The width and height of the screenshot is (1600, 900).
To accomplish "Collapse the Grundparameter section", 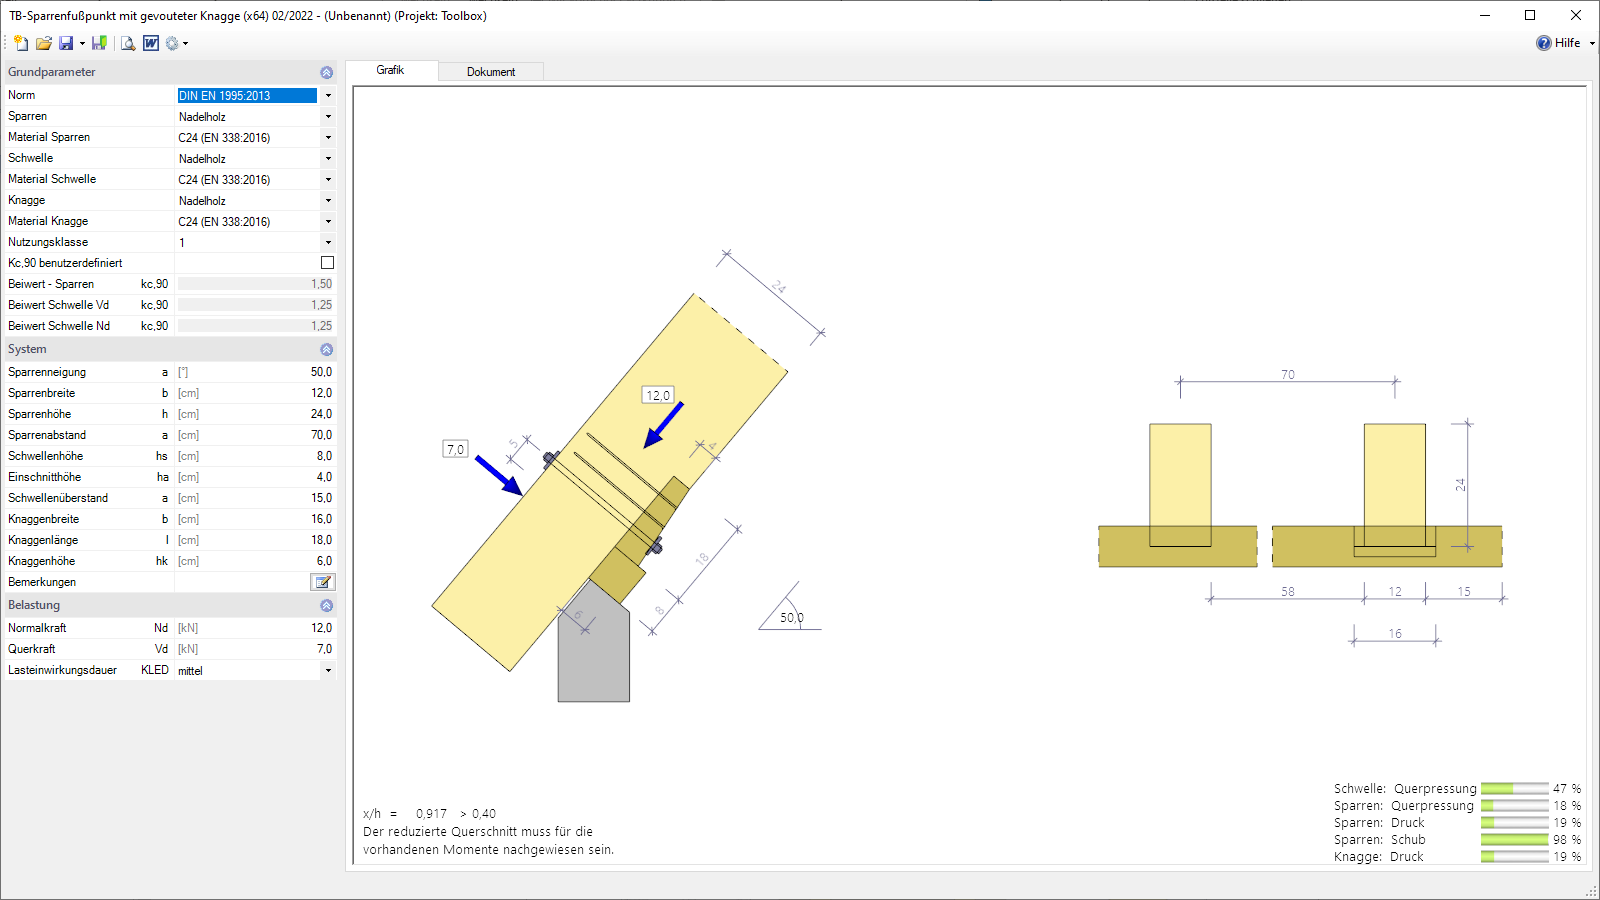I will coord(326,72).
